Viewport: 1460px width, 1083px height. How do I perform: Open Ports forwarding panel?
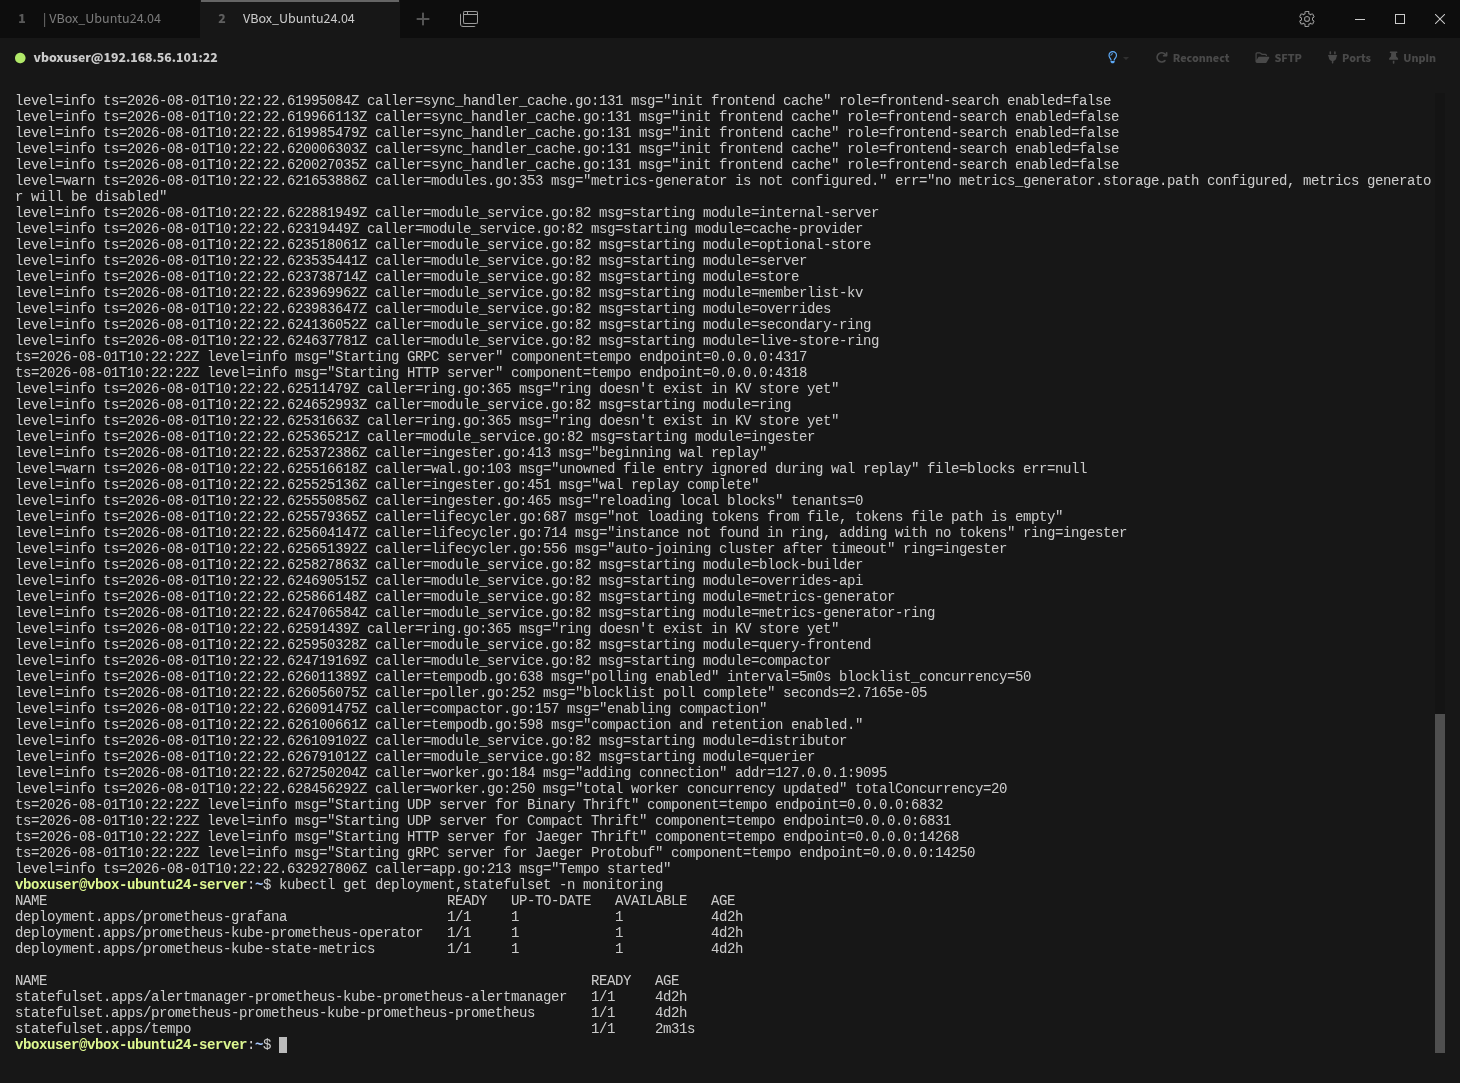point(1349,58)
